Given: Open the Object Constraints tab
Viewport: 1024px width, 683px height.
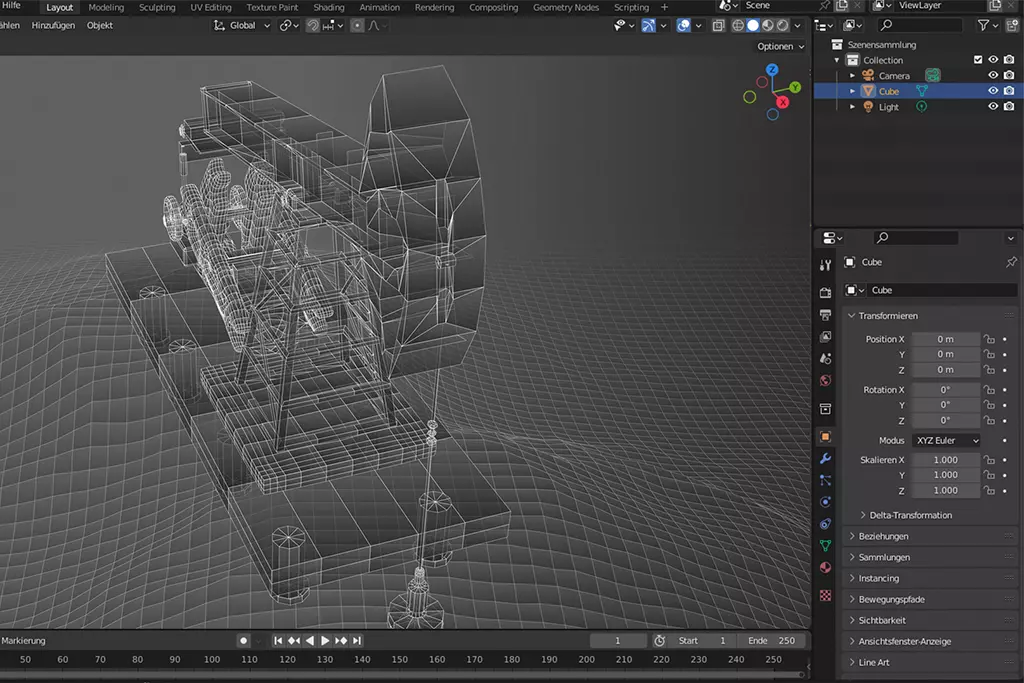Looking at the screenshot, I should click(825, 524).
